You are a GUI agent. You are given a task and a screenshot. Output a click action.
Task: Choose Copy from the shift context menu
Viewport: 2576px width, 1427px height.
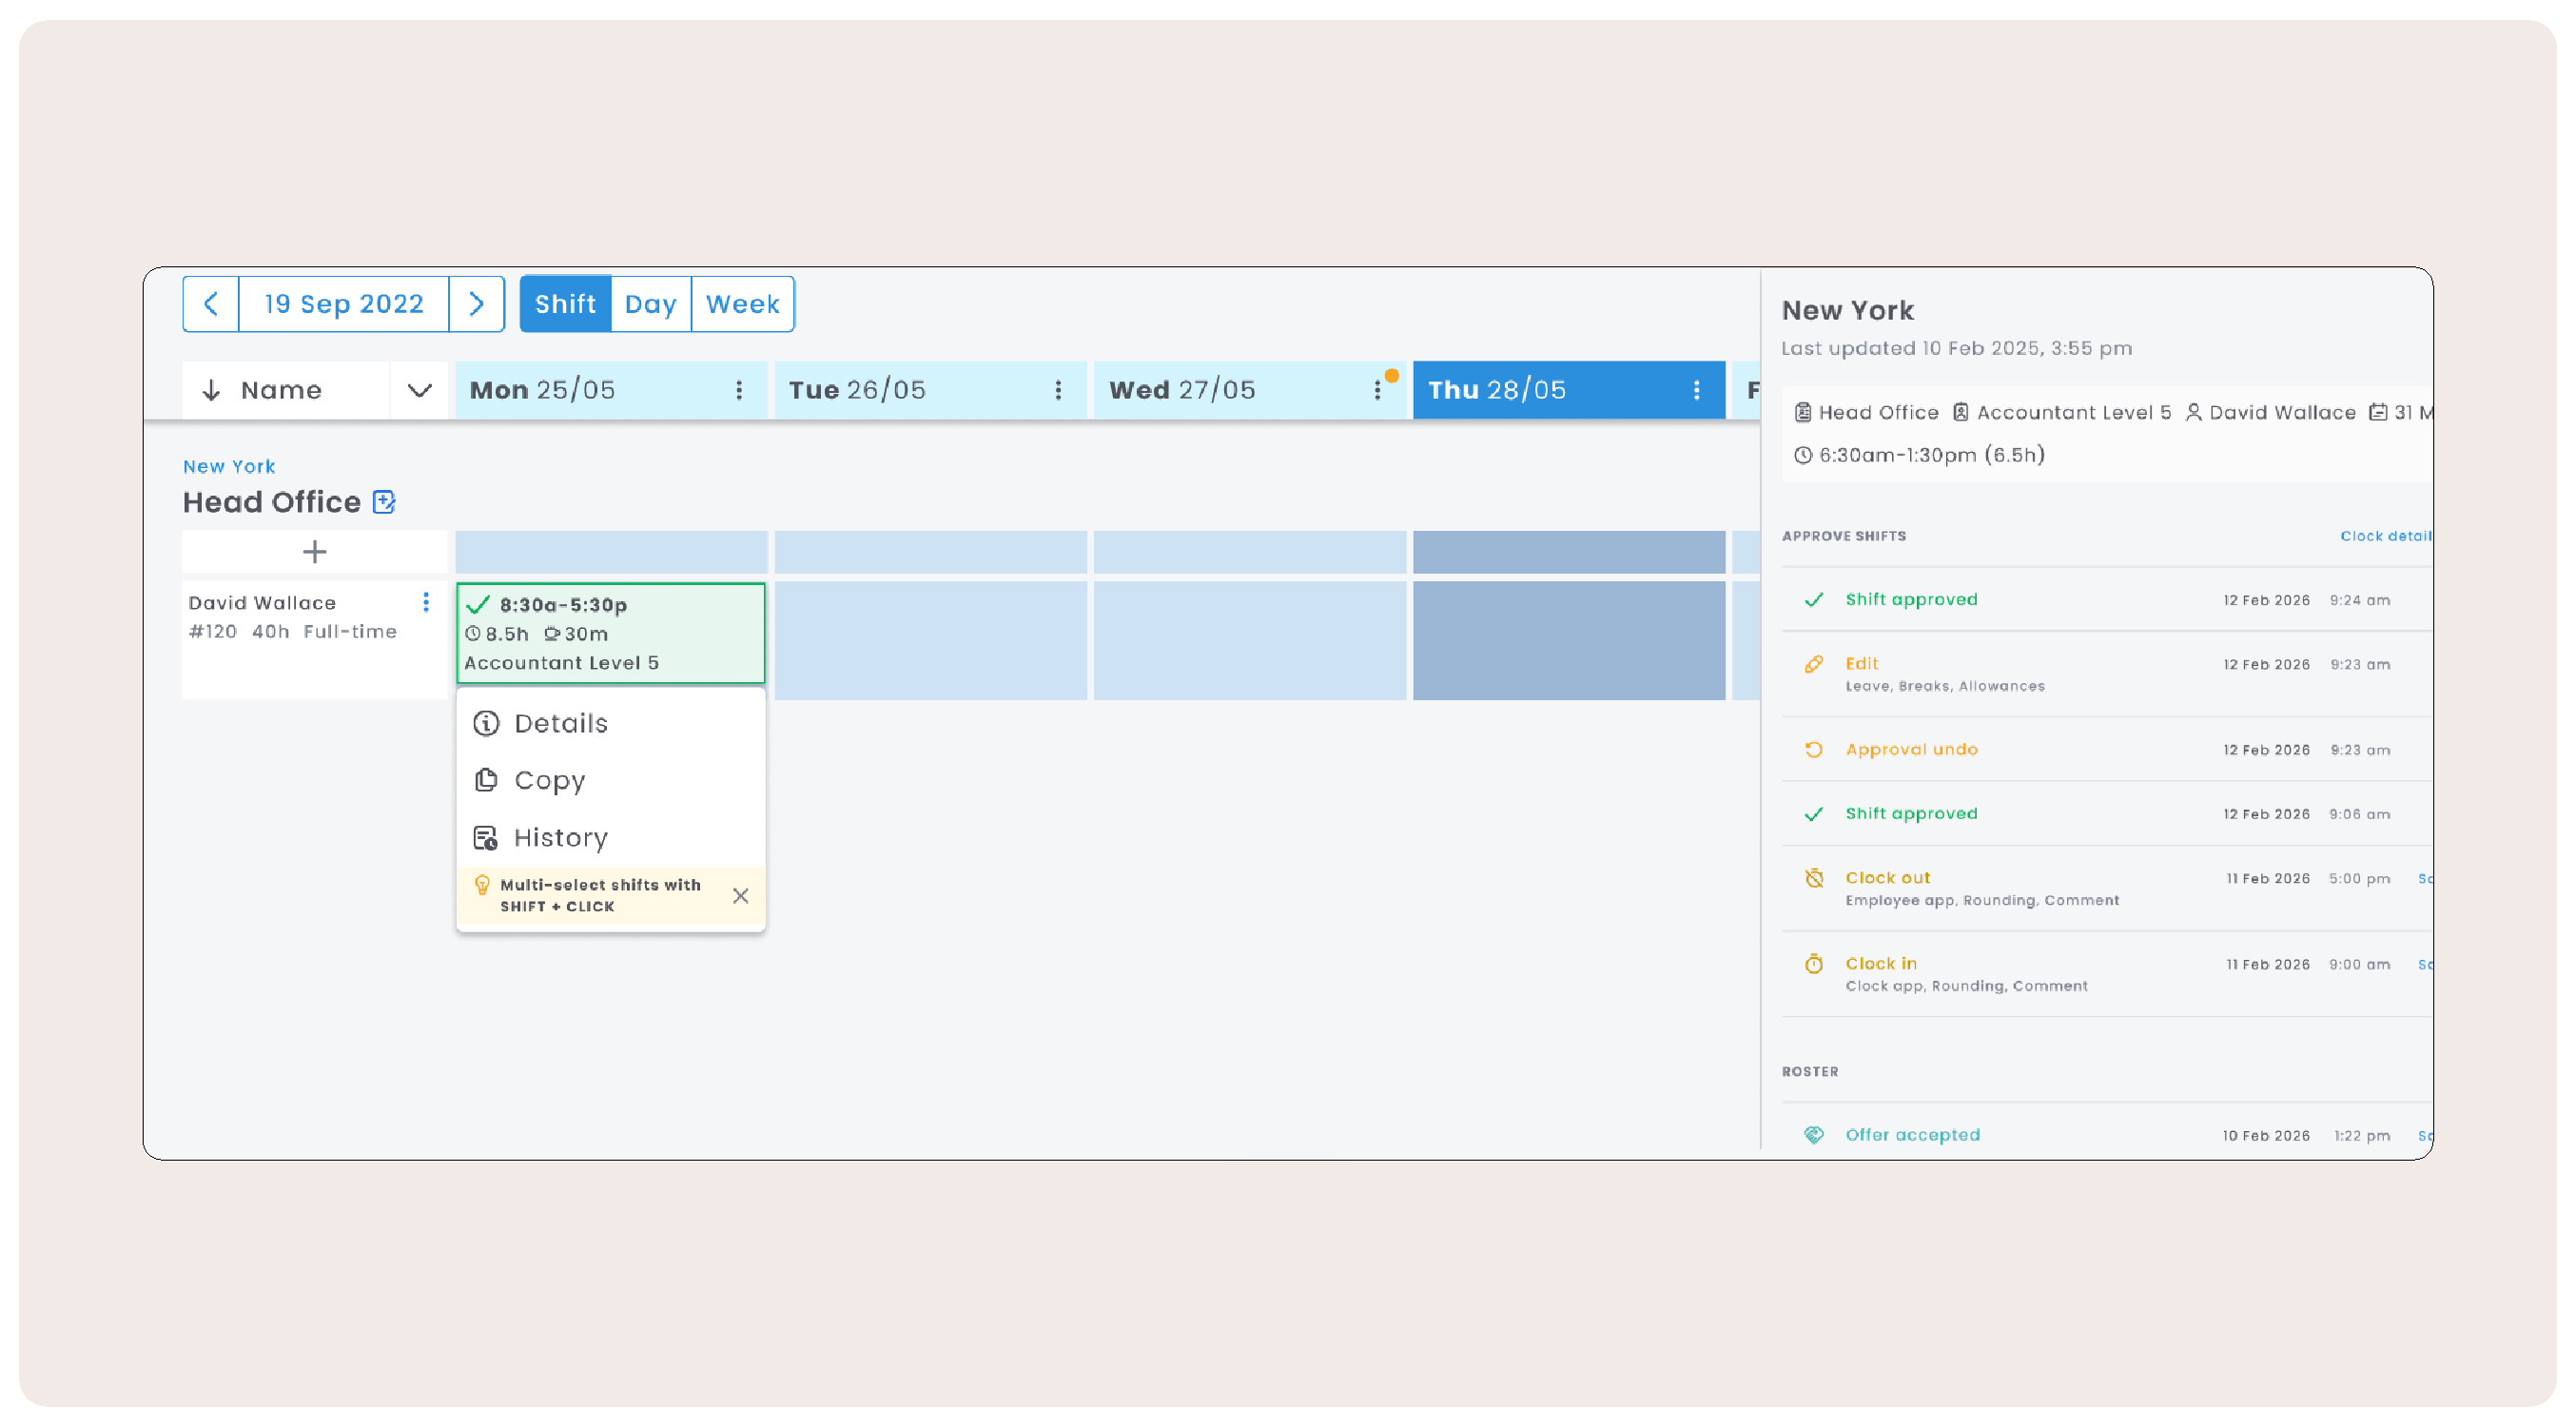pos(548,780)
